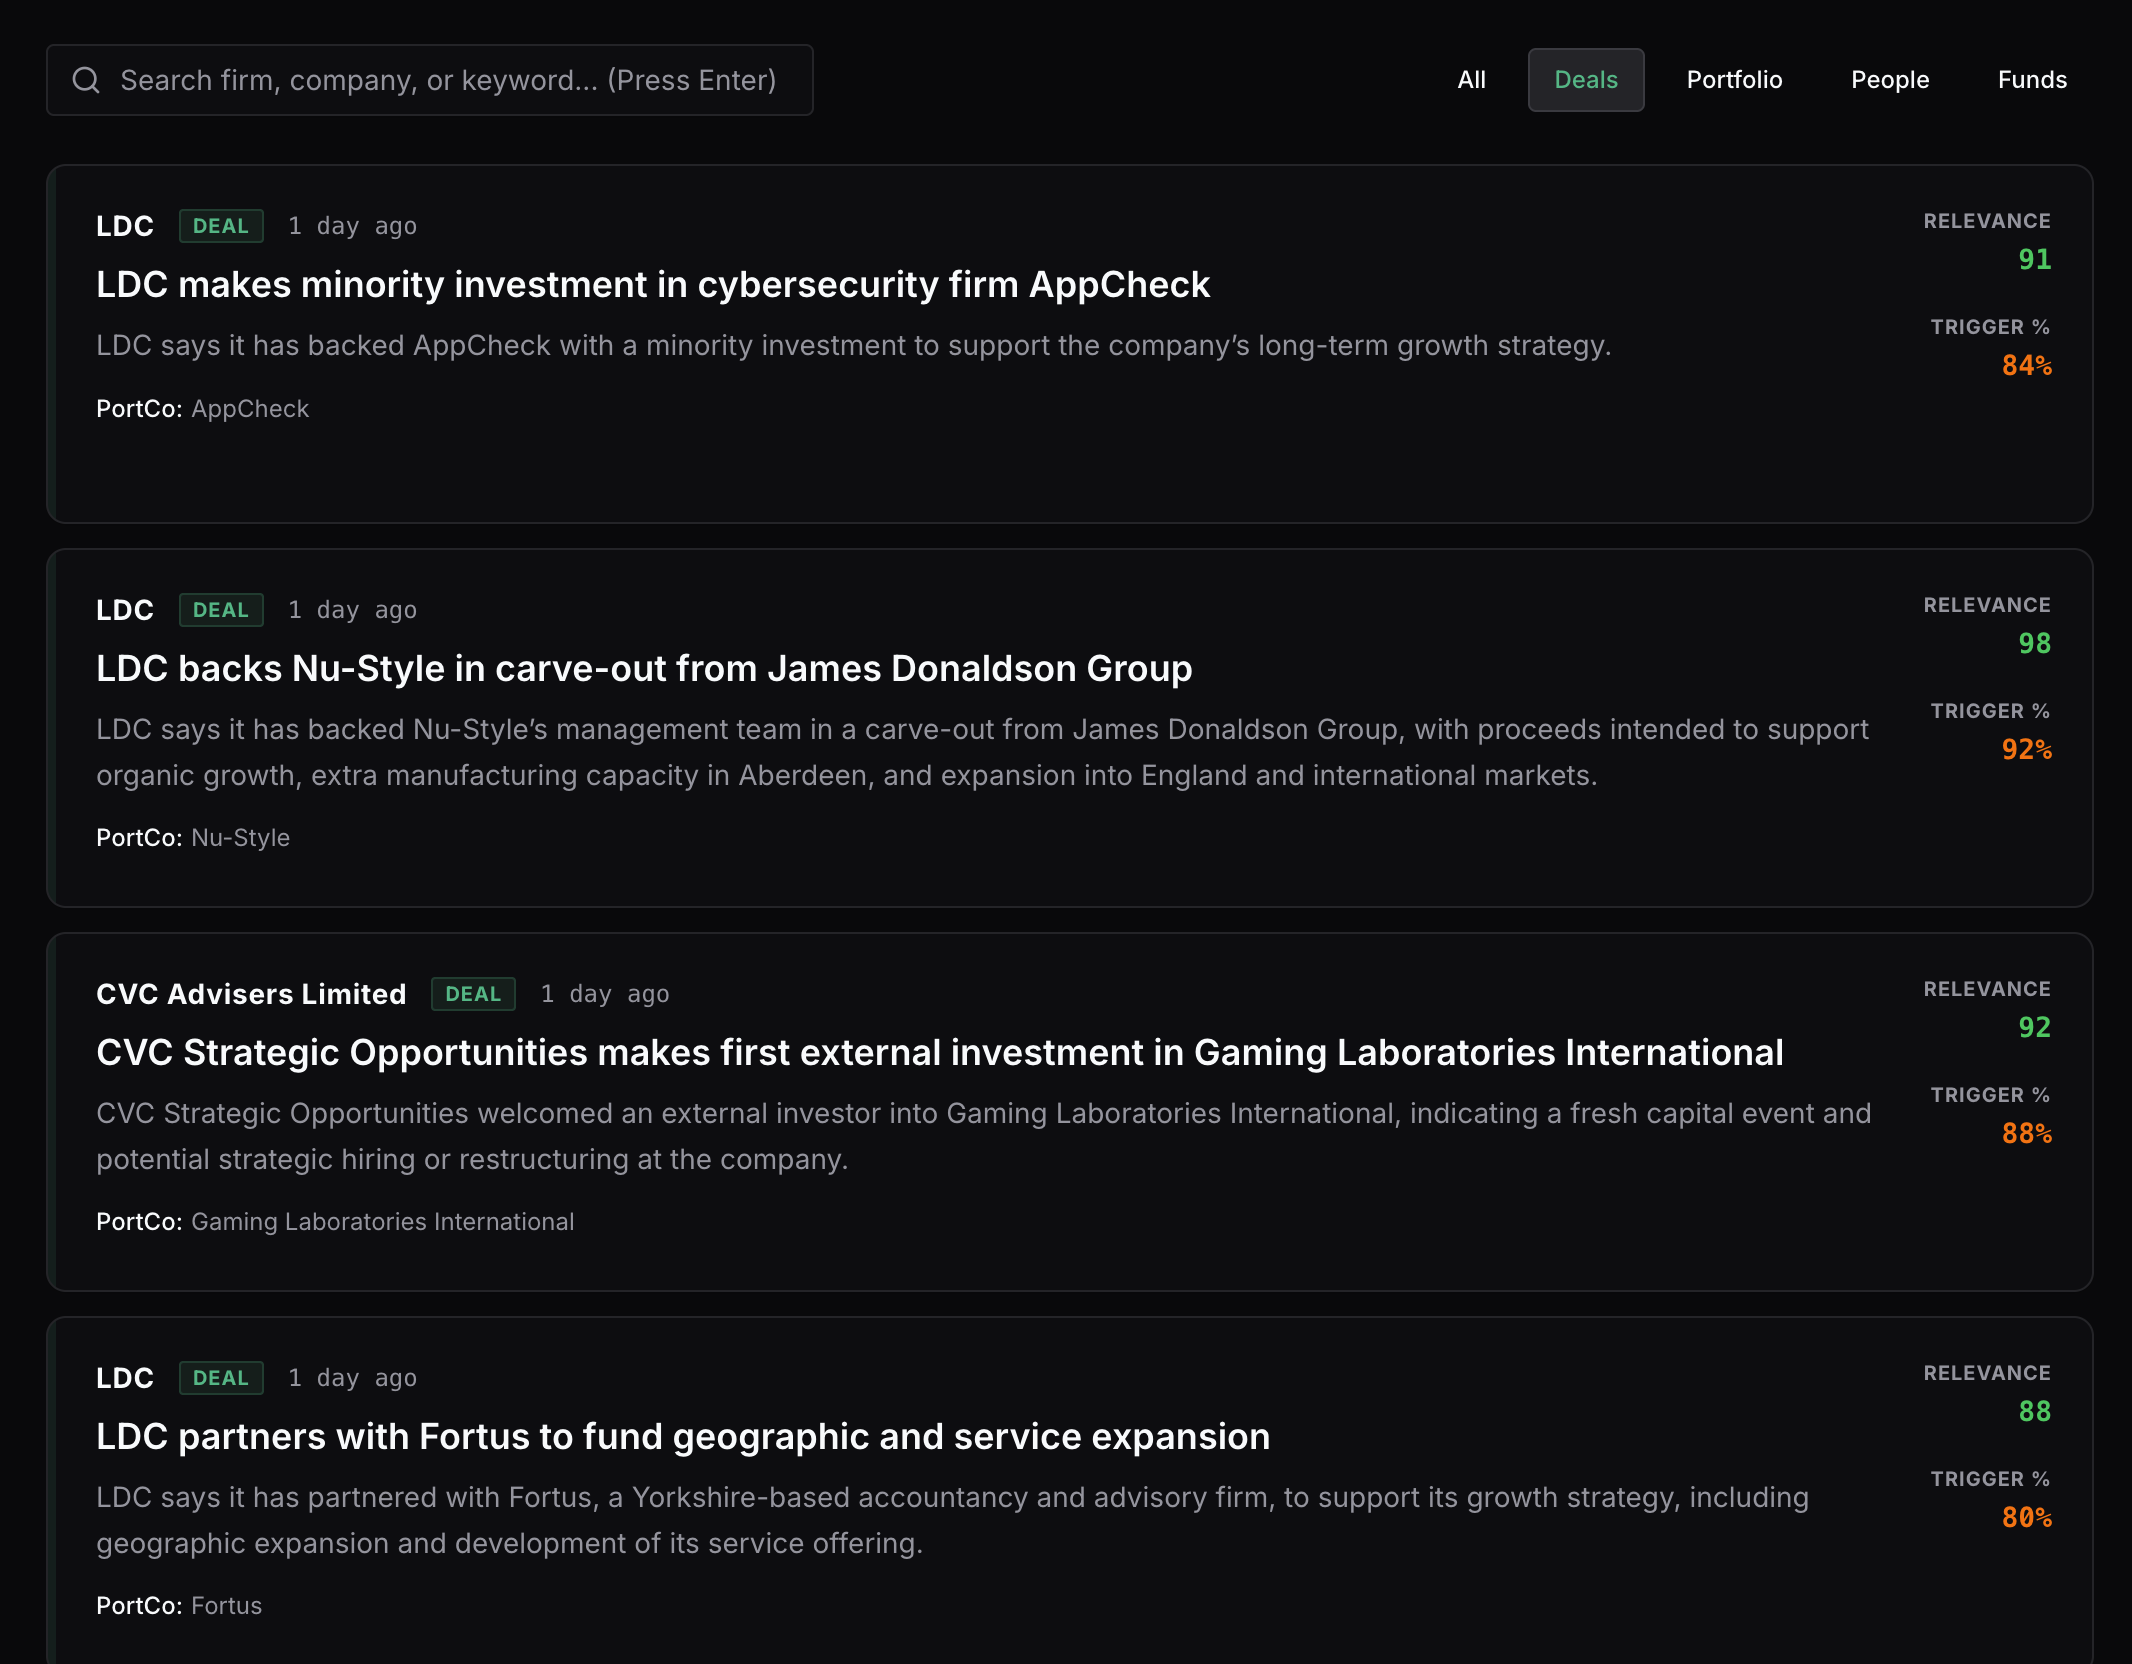The image size is (2132, 1664).
Task: Select the Deals tab
Action: [1586, 80]
